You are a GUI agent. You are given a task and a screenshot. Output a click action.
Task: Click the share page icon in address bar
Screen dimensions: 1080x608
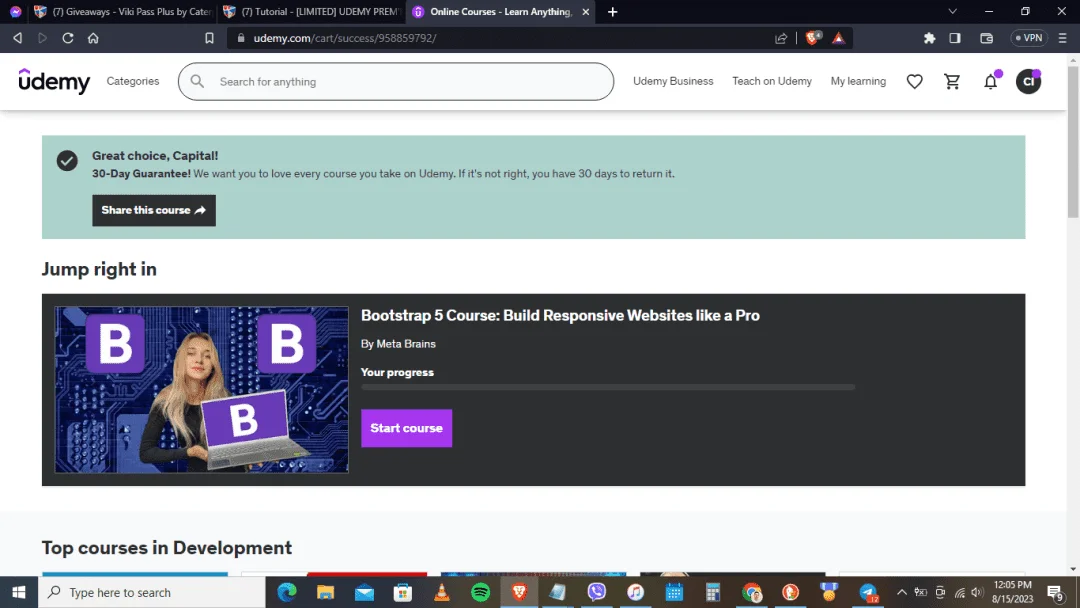click(x=780, y=38)
